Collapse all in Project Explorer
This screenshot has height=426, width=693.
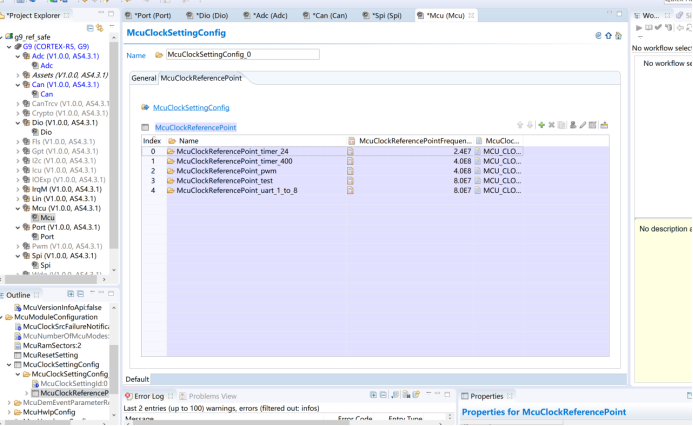coord(90,28)
